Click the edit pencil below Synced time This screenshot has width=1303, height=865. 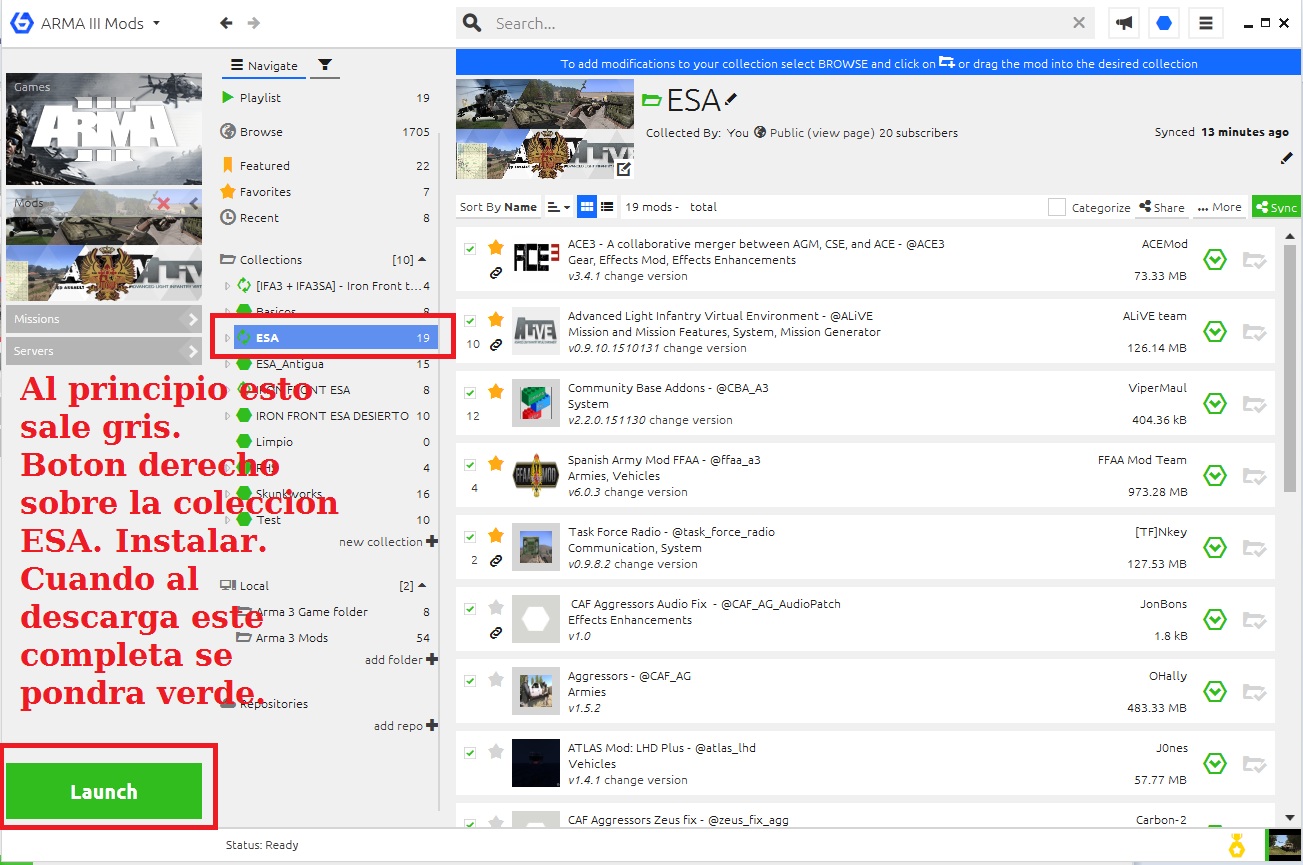click(x=1287, y=157)
